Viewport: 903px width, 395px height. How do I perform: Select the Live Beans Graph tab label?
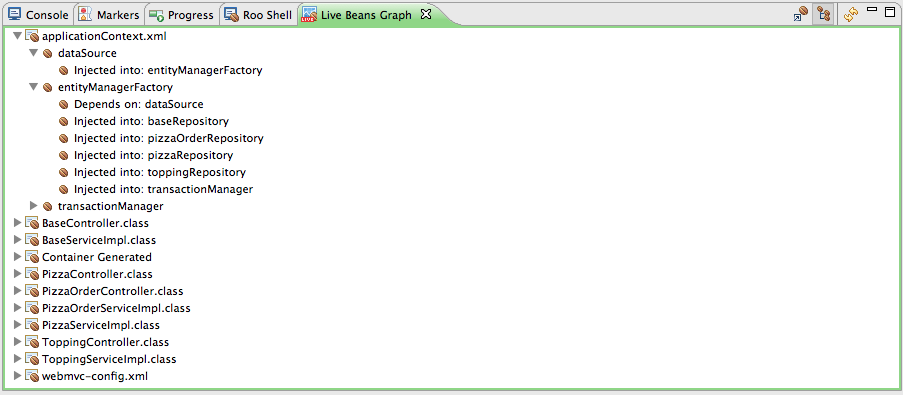[366, 15]
